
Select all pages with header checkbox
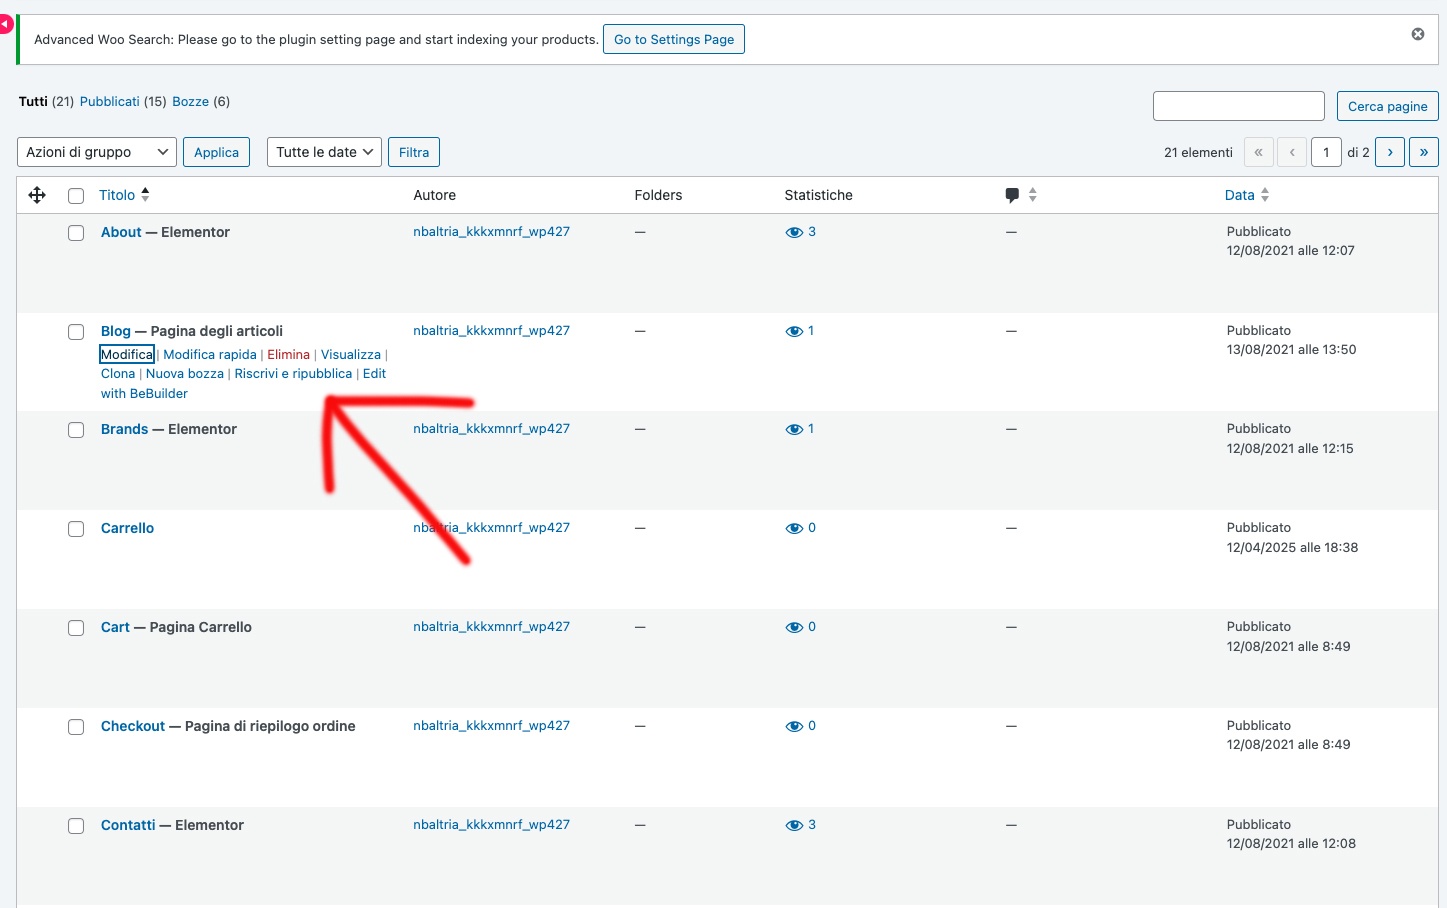click(x=76, y=196)
